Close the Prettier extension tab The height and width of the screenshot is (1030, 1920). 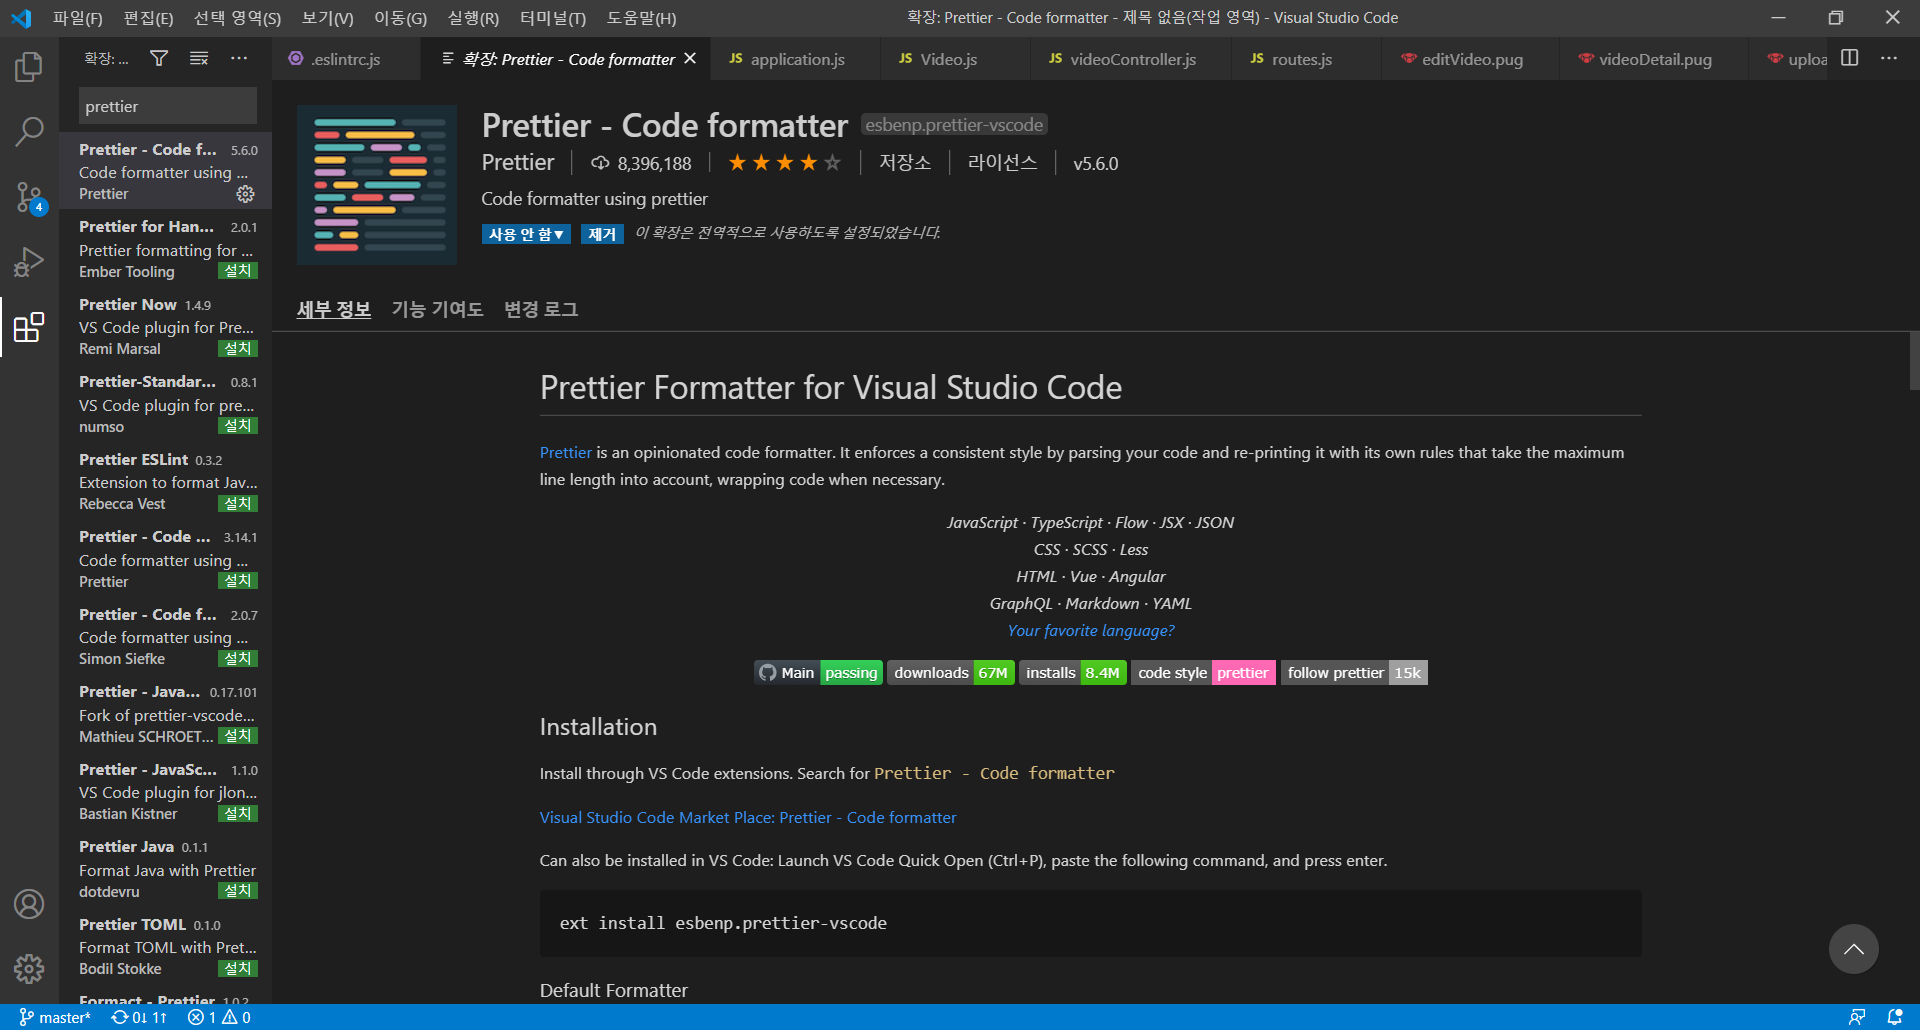(x=690, y=59)
